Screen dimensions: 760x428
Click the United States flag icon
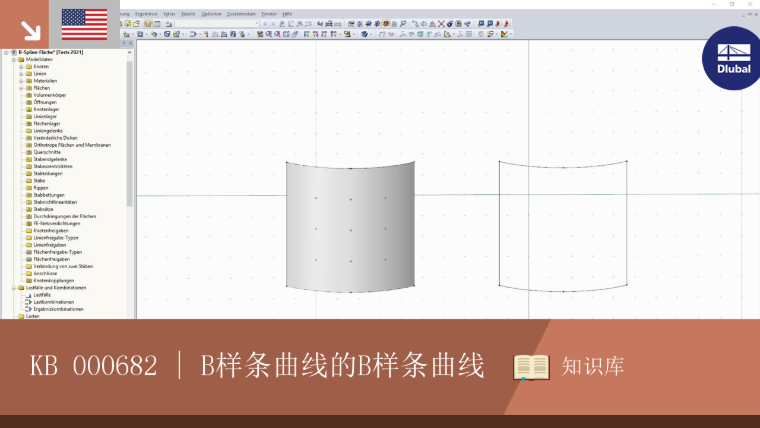pyautogui.click(x=84, y=24)
